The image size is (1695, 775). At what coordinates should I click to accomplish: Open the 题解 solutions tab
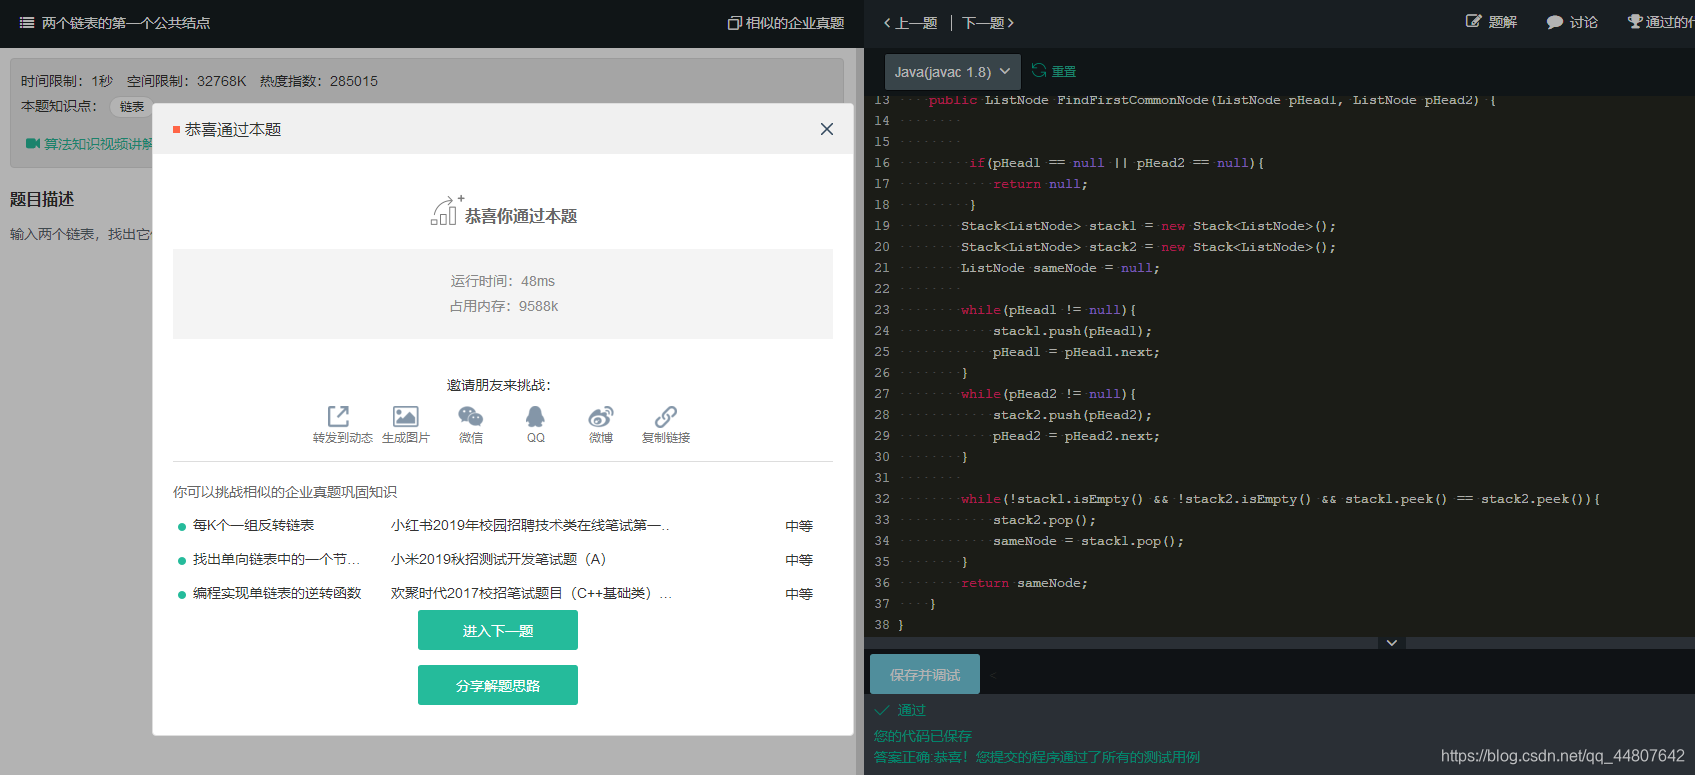tap(1491, 22)
